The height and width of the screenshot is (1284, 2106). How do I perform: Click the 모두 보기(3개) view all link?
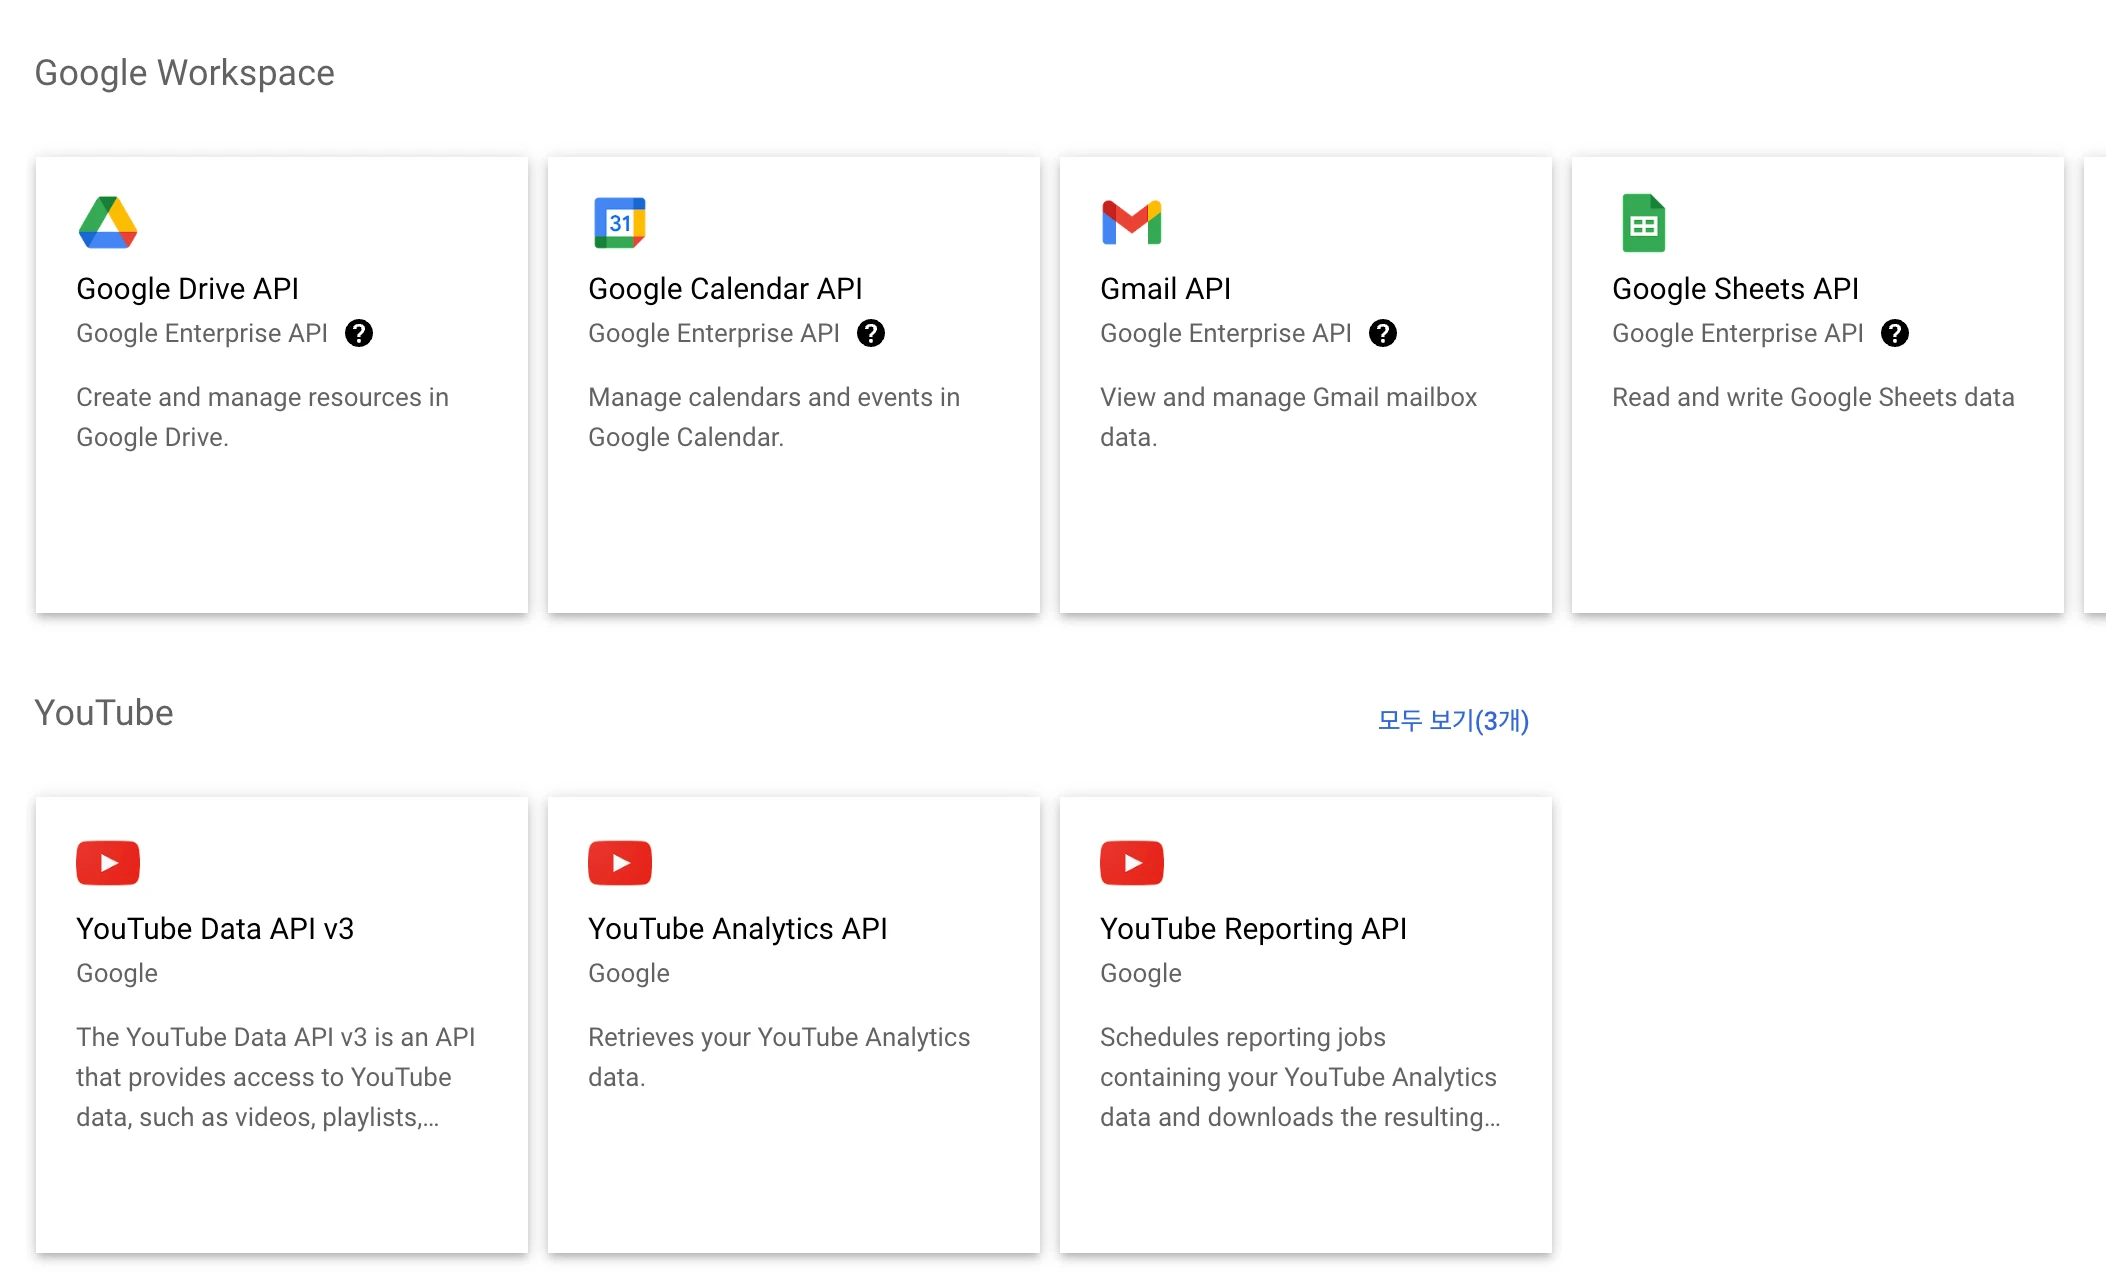pyautogui.click(x=1453, y=720)
